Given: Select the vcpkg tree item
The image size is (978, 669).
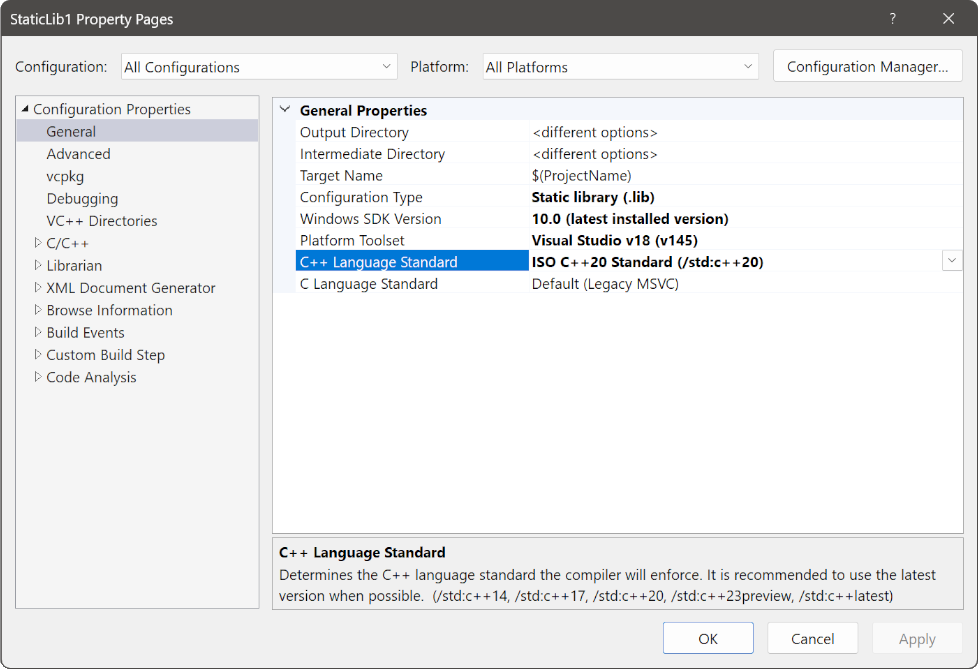Looking at the screenshot, I should coord(64,176).
